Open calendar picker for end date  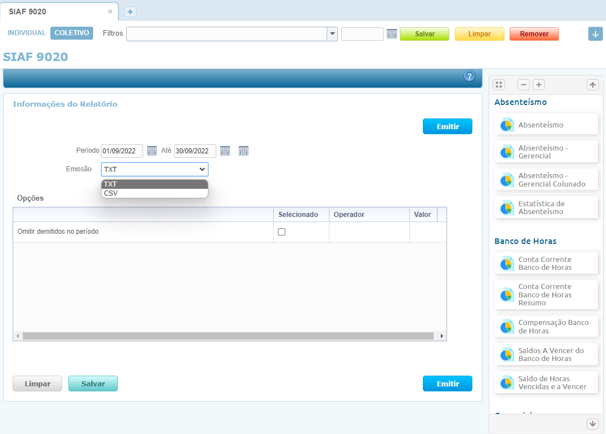(225, 151)
